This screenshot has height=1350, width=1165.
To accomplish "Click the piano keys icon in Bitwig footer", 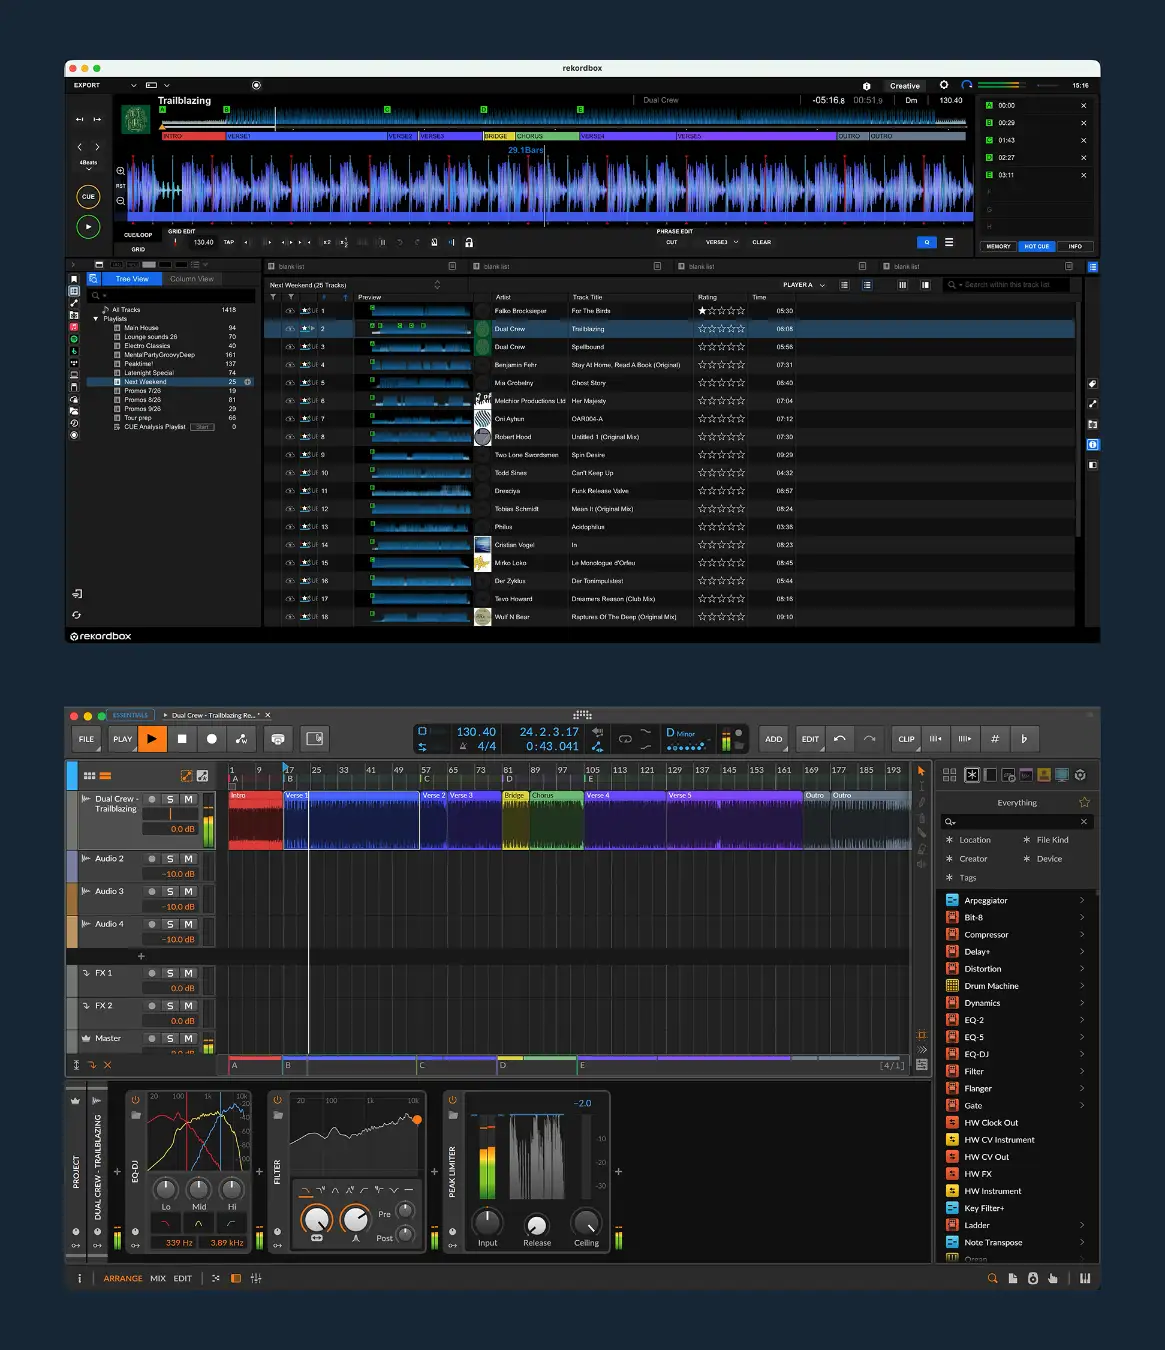I will click(1085, 1278).
